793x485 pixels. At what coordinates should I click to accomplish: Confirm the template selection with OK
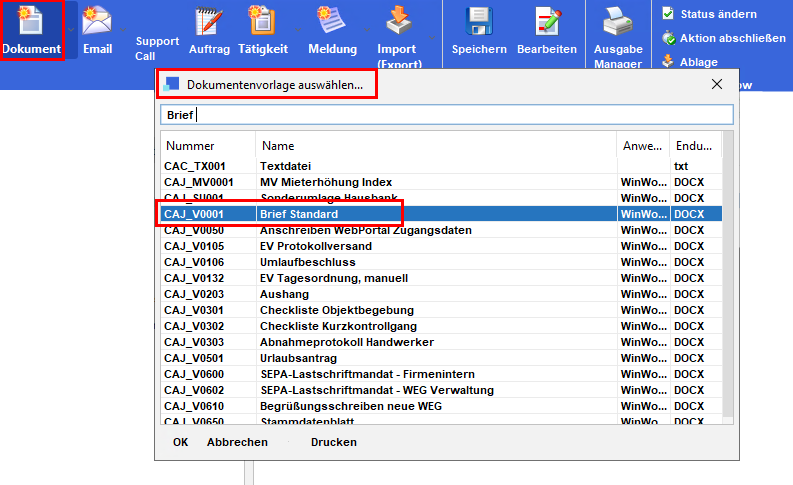180,442
